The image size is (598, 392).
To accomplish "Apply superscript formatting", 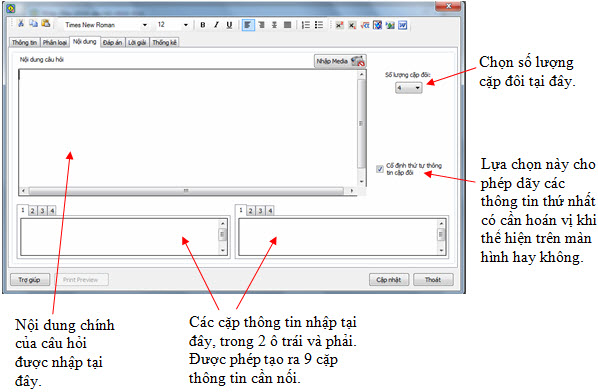I will tap(339, 25).
